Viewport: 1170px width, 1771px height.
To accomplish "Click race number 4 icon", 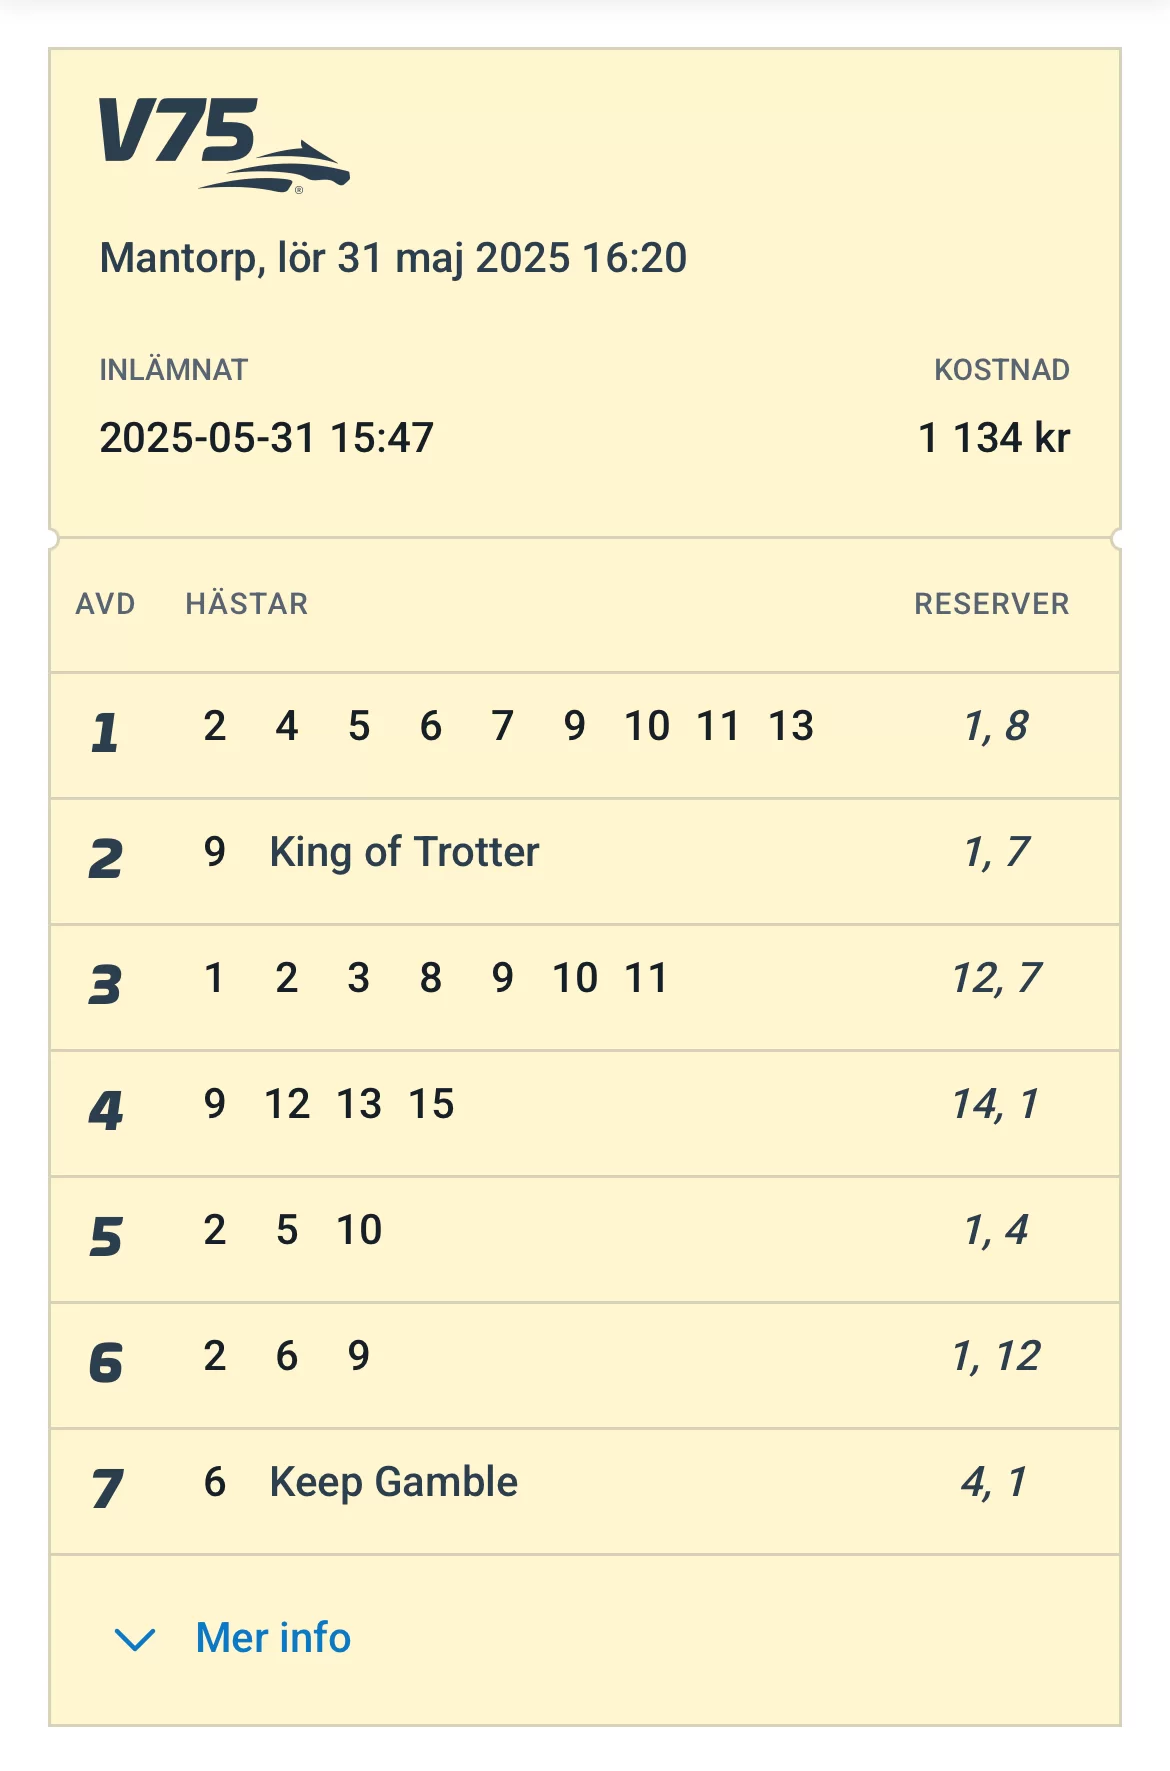I will 105,1111.
